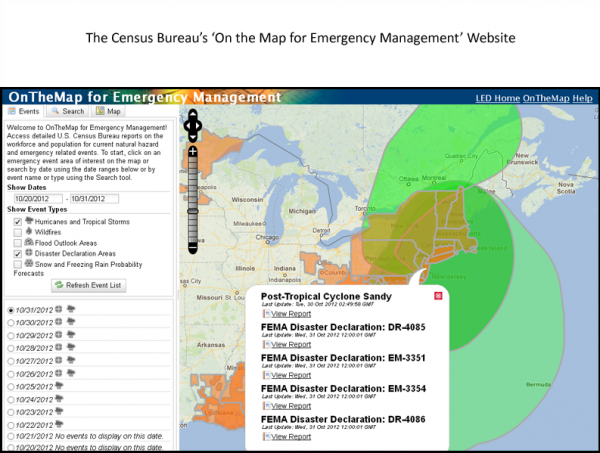Edit the end date field 10/31/2012
The image size is (600, 453).
click(x=95, y=199)
